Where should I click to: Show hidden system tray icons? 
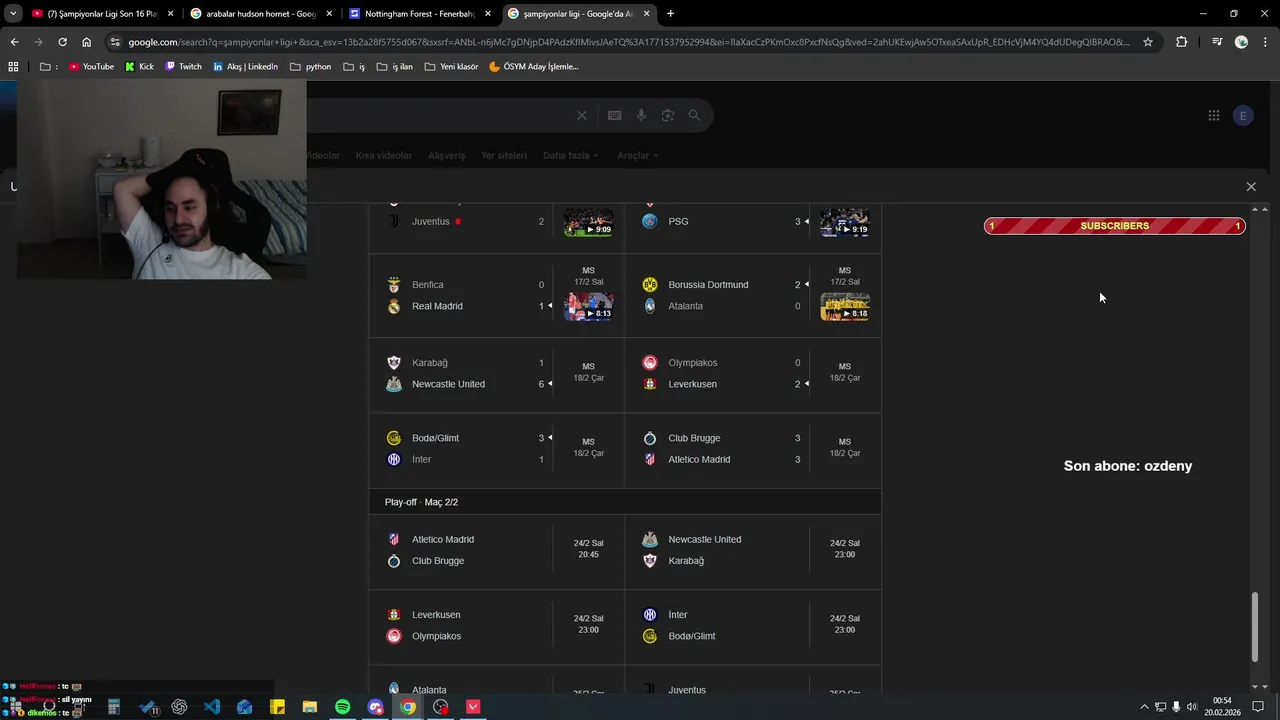(1144, 707)
